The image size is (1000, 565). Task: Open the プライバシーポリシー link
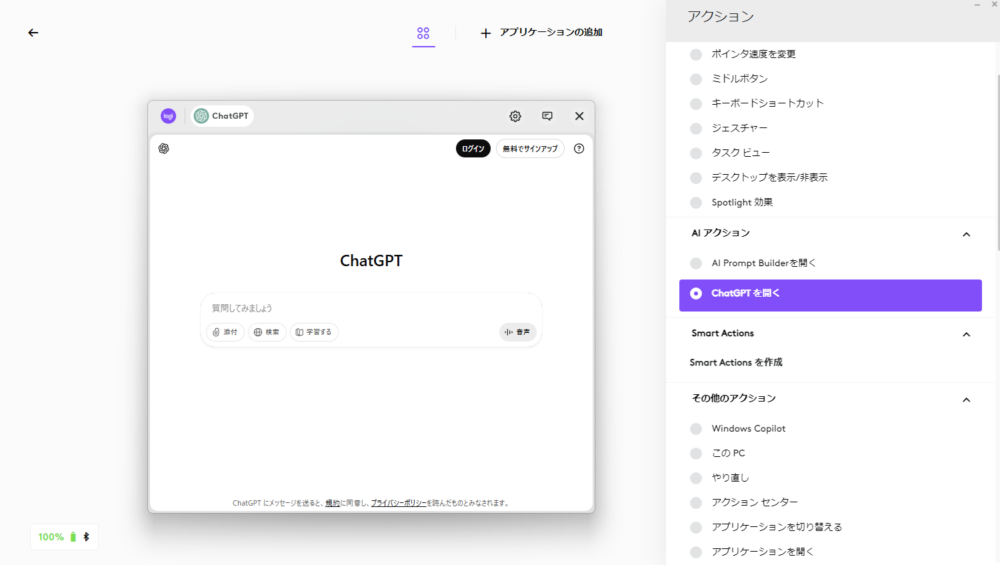399,503
